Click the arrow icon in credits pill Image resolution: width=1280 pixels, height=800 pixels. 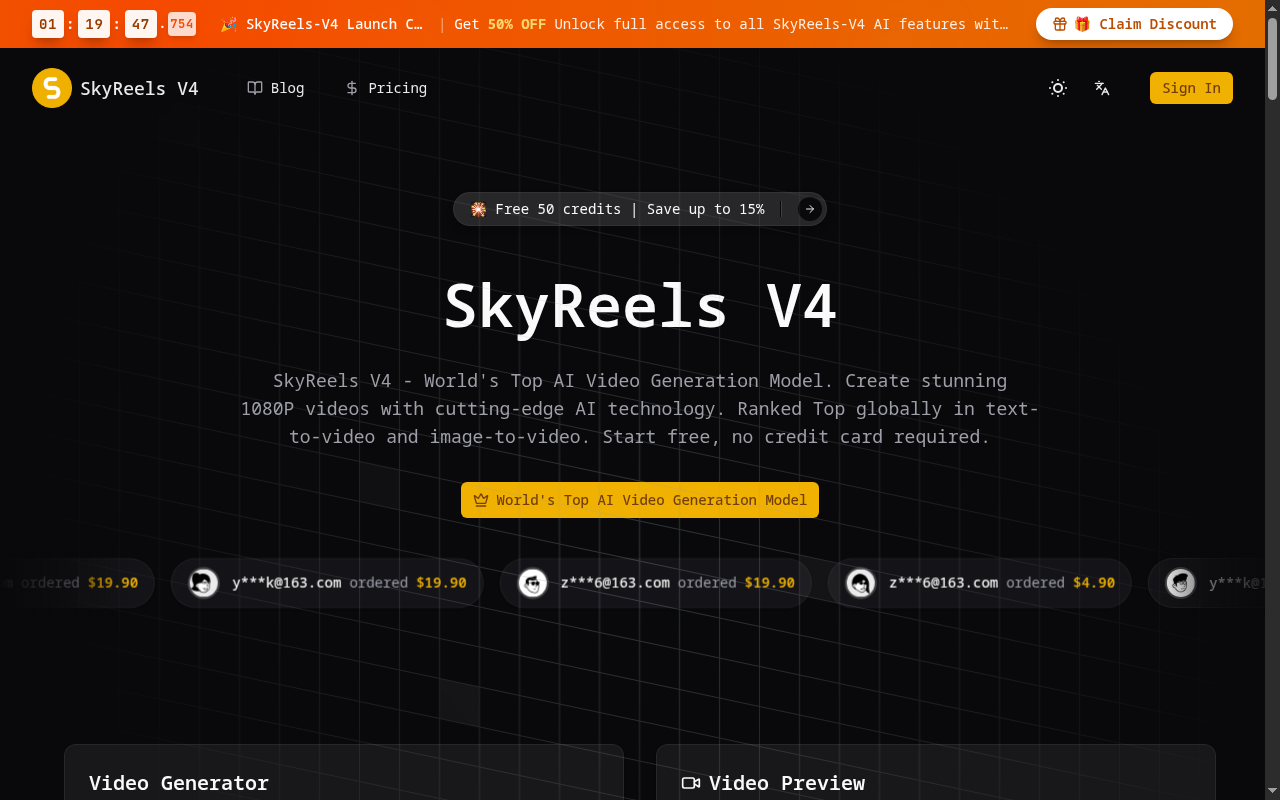tap(810, 209)
